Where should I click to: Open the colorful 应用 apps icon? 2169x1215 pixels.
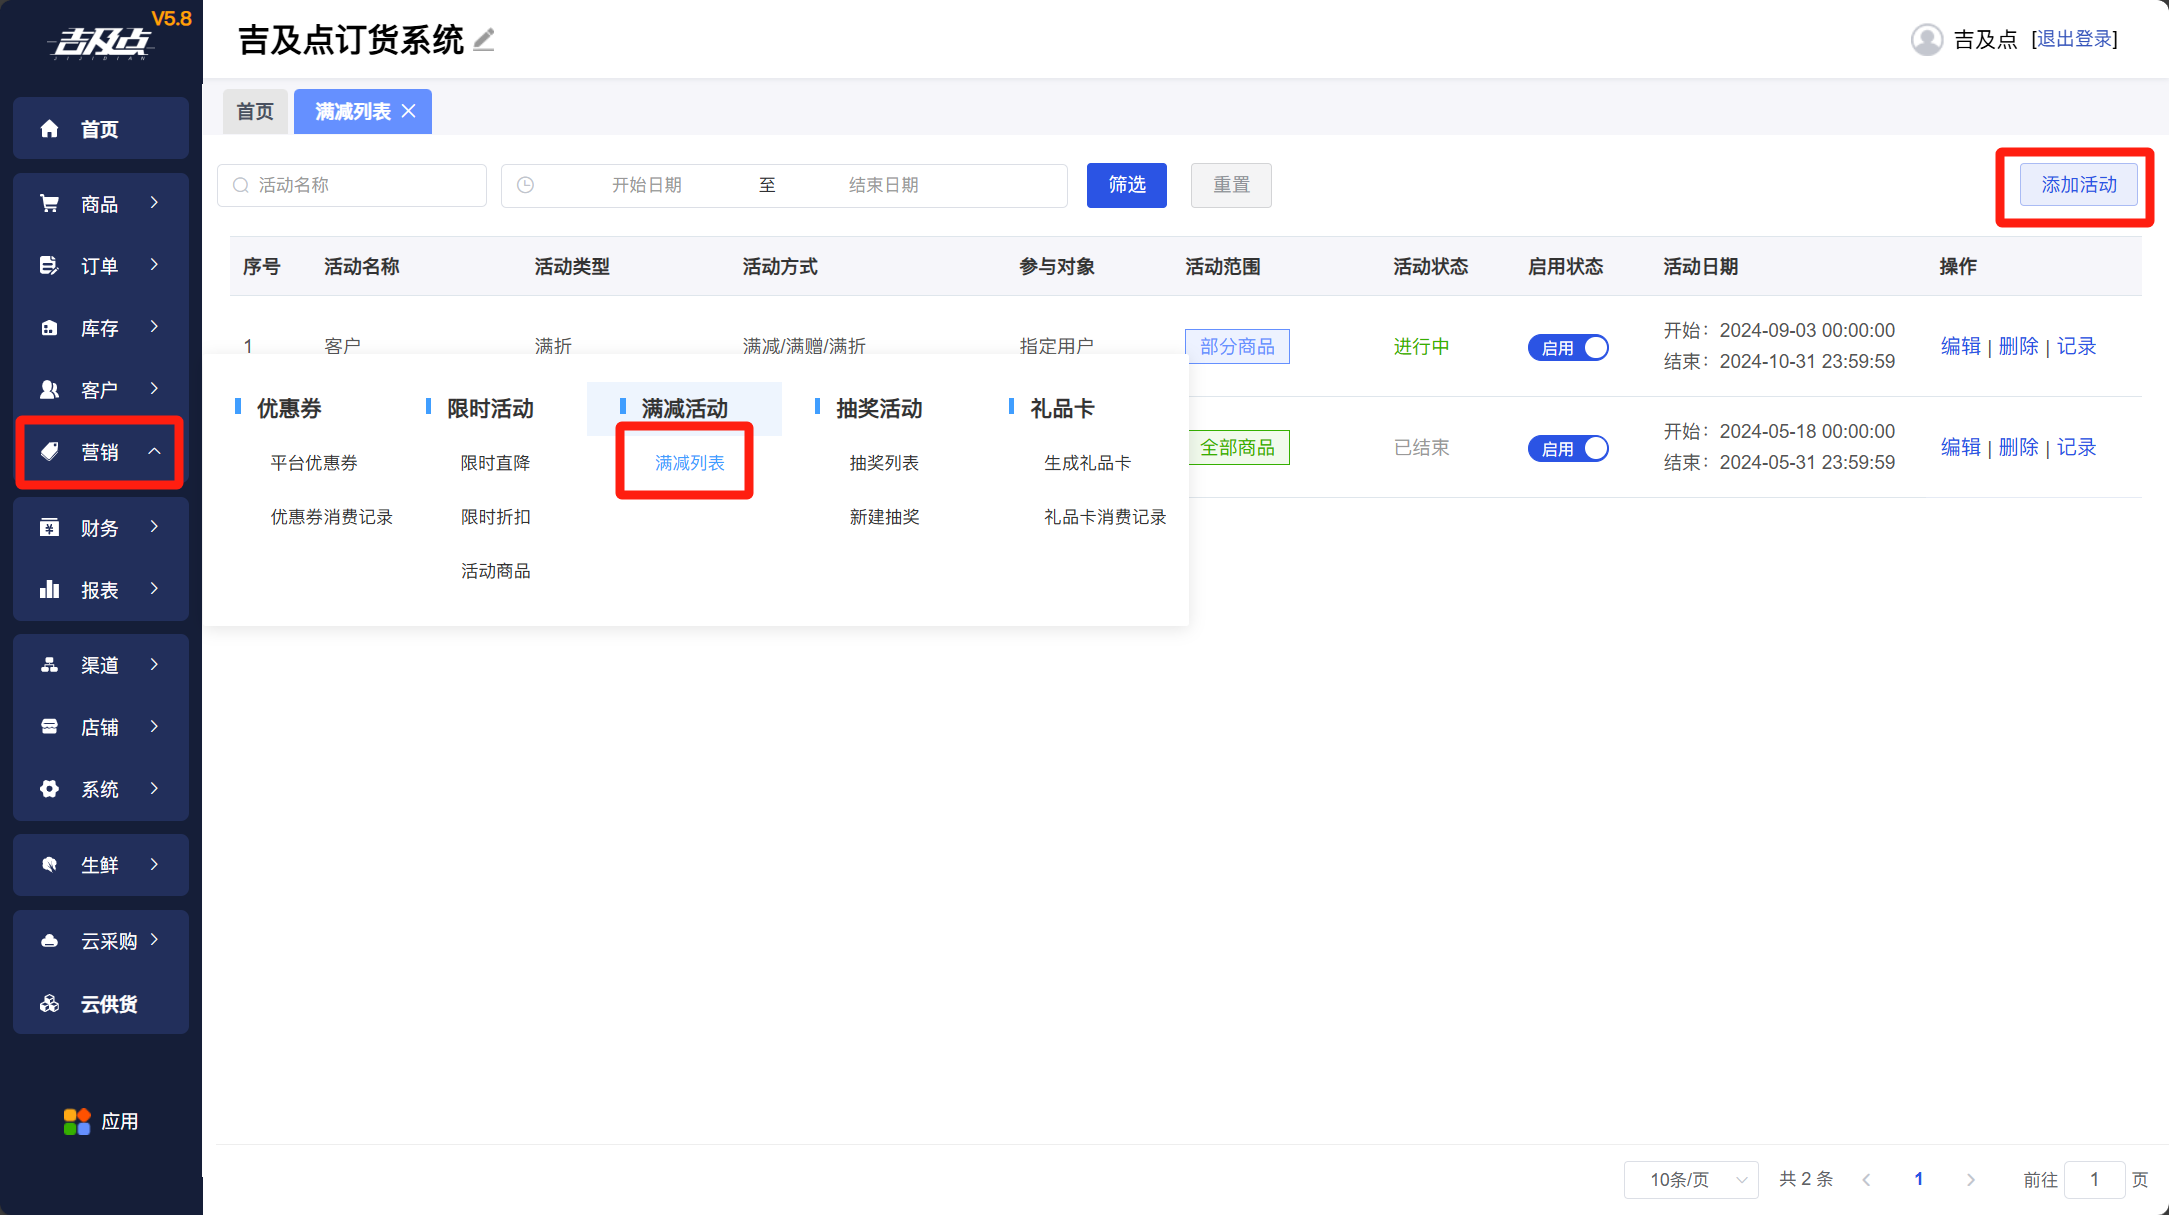[x=77, y=1121]
